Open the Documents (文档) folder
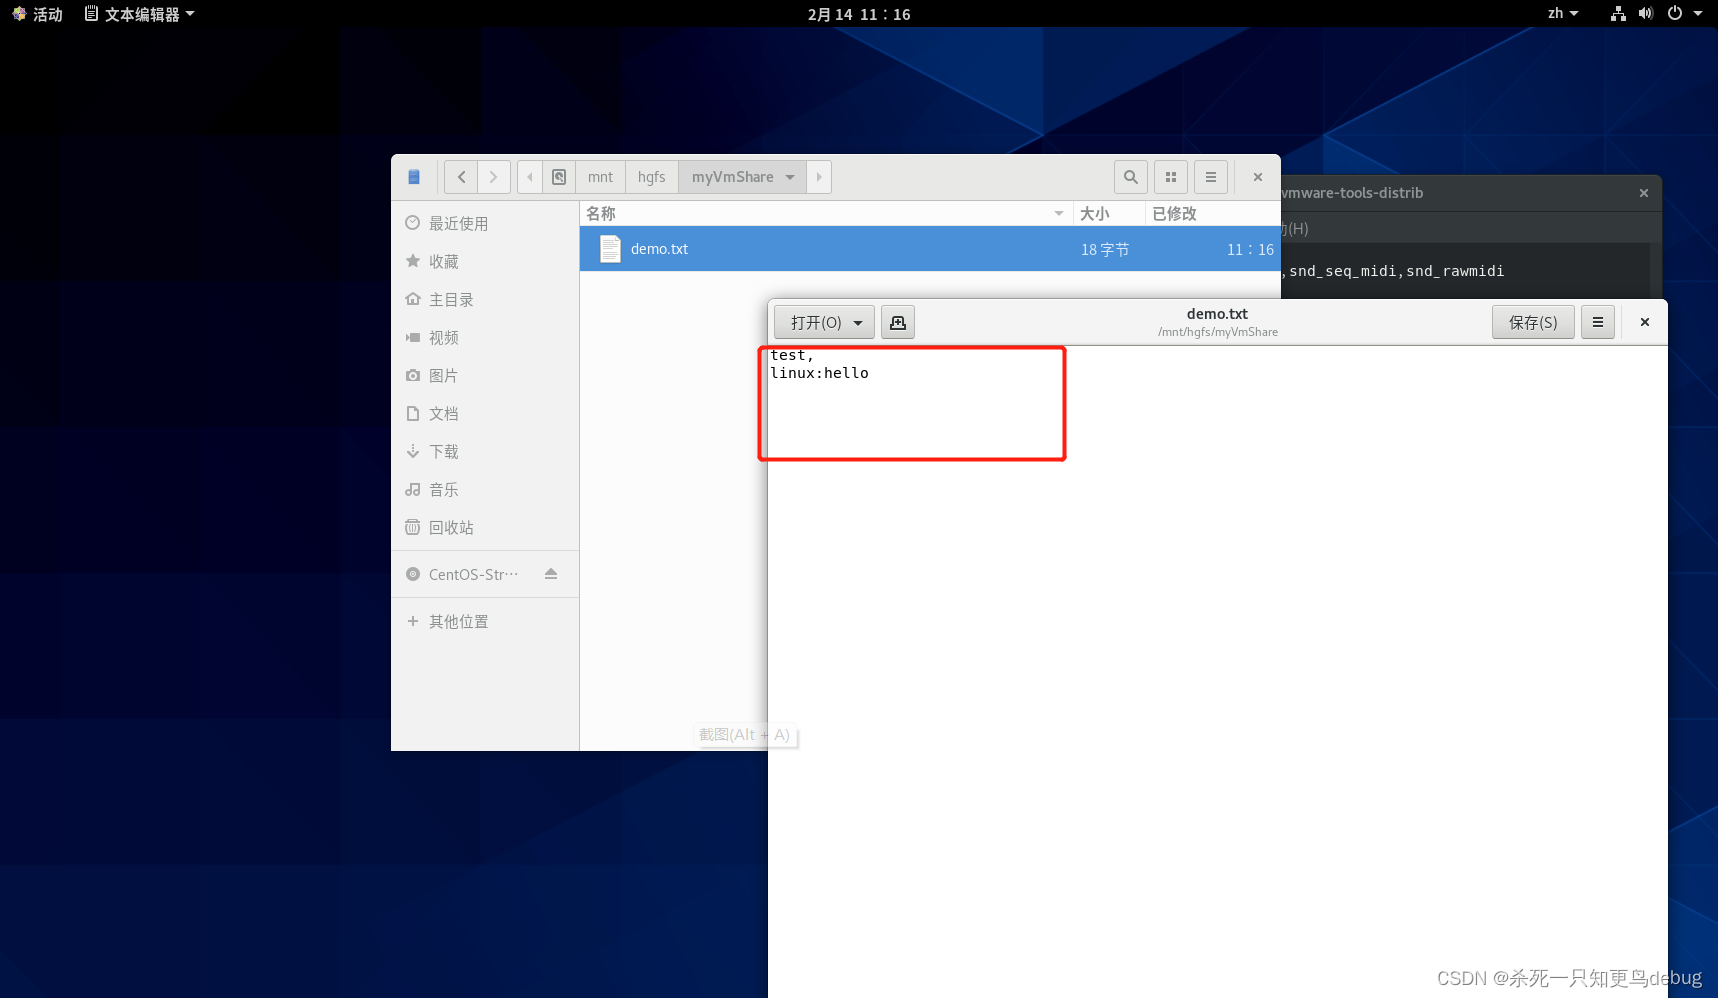1718x998 pixels. coord(485,414)
